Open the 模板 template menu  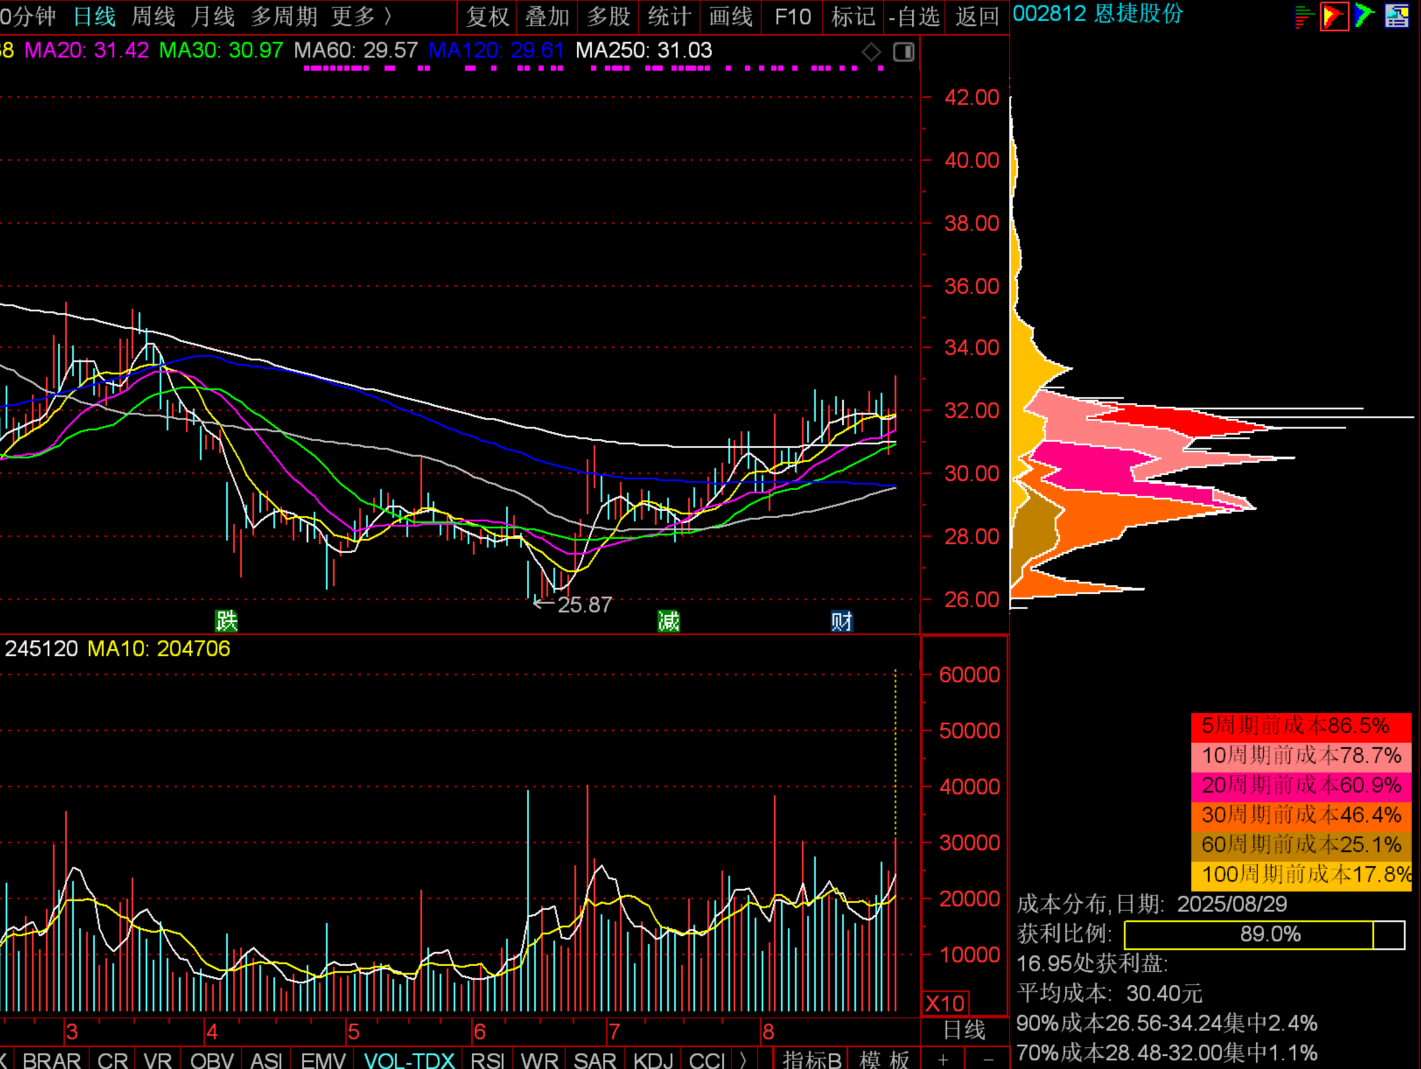[x=885, y=1060]
